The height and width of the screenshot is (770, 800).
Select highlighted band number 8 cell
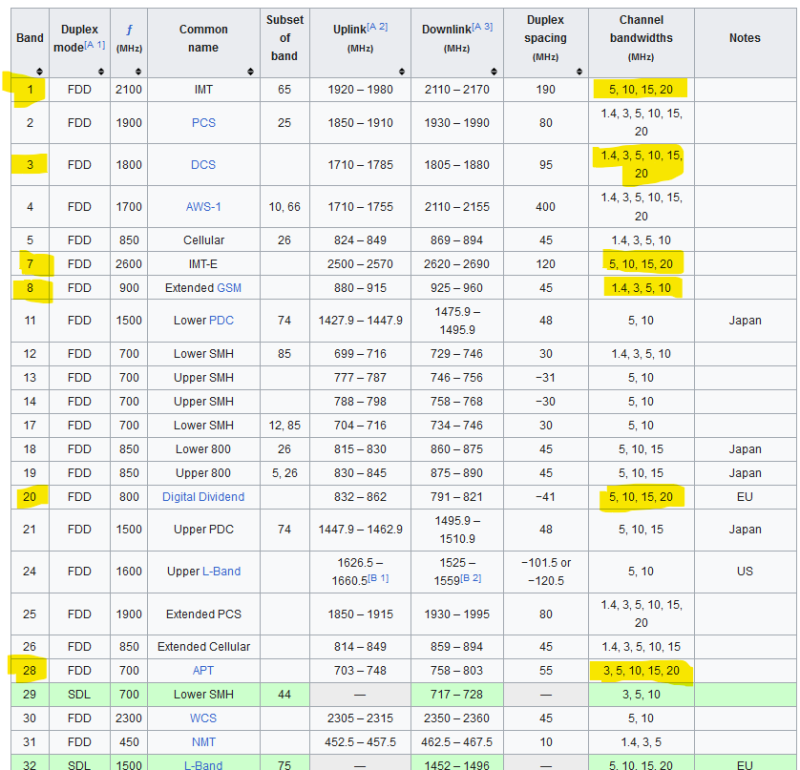pyautogui.click(x=30, y=288)
